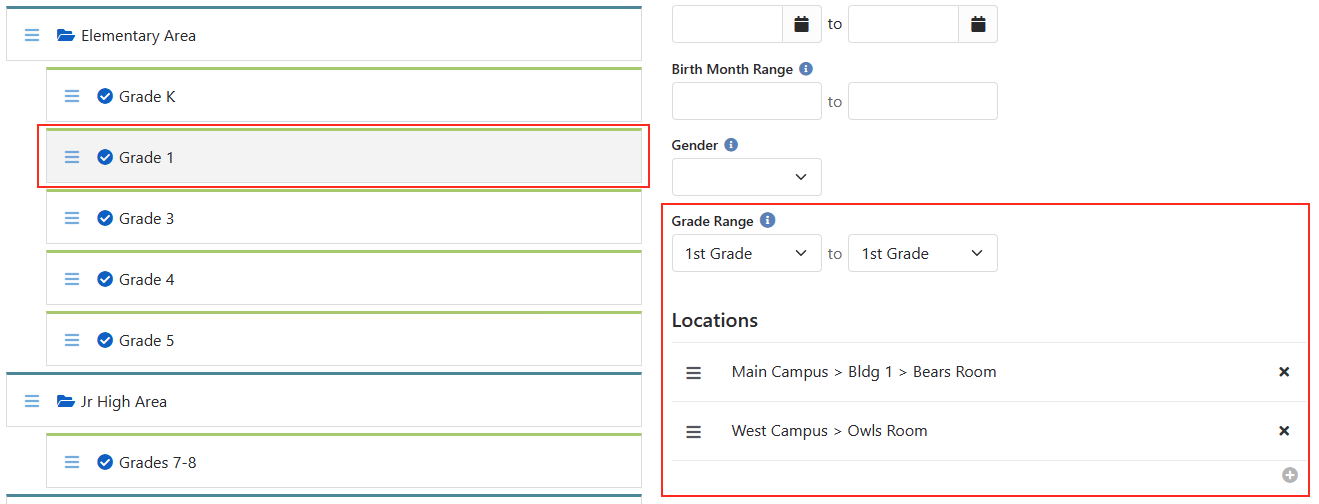
Task: Add a new location with plus icon
Action: pyautogui.click(x=1290, y=475)
